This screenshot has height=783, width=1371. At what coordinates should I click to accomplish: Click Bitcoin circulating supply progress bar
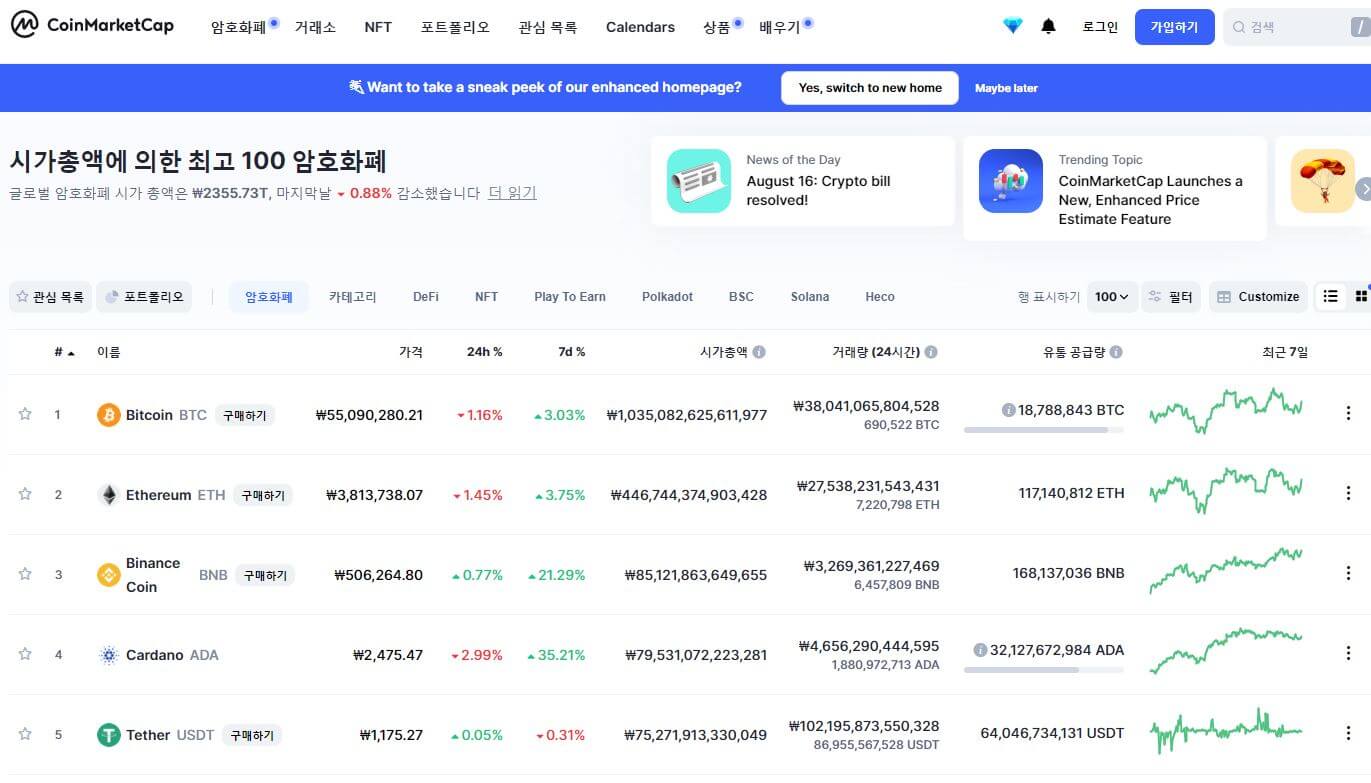[x=1044, y=430]
